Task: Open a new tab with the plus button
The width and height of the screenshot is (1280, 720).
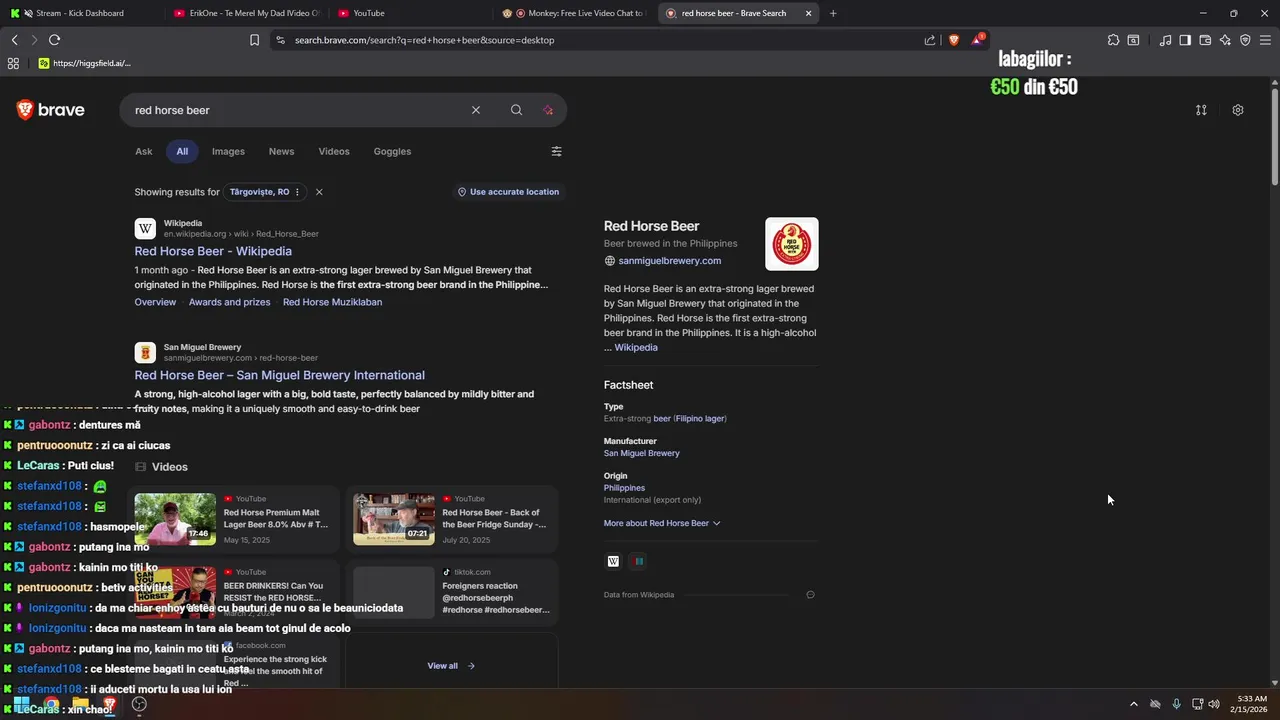Action: [x=833, y=13]
